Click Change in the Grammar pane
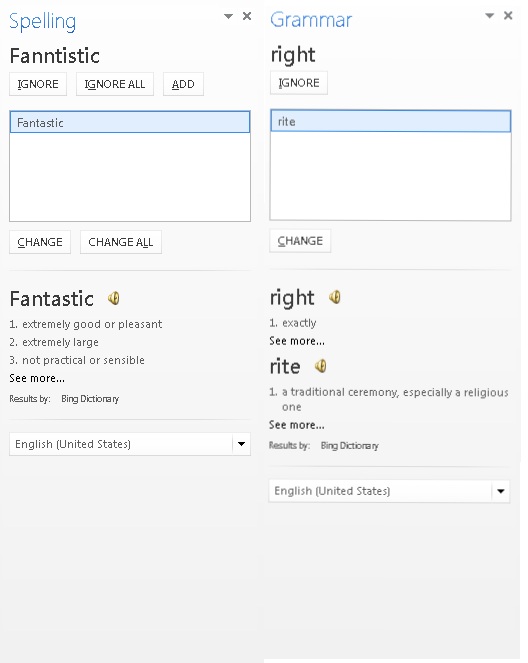 300,241
